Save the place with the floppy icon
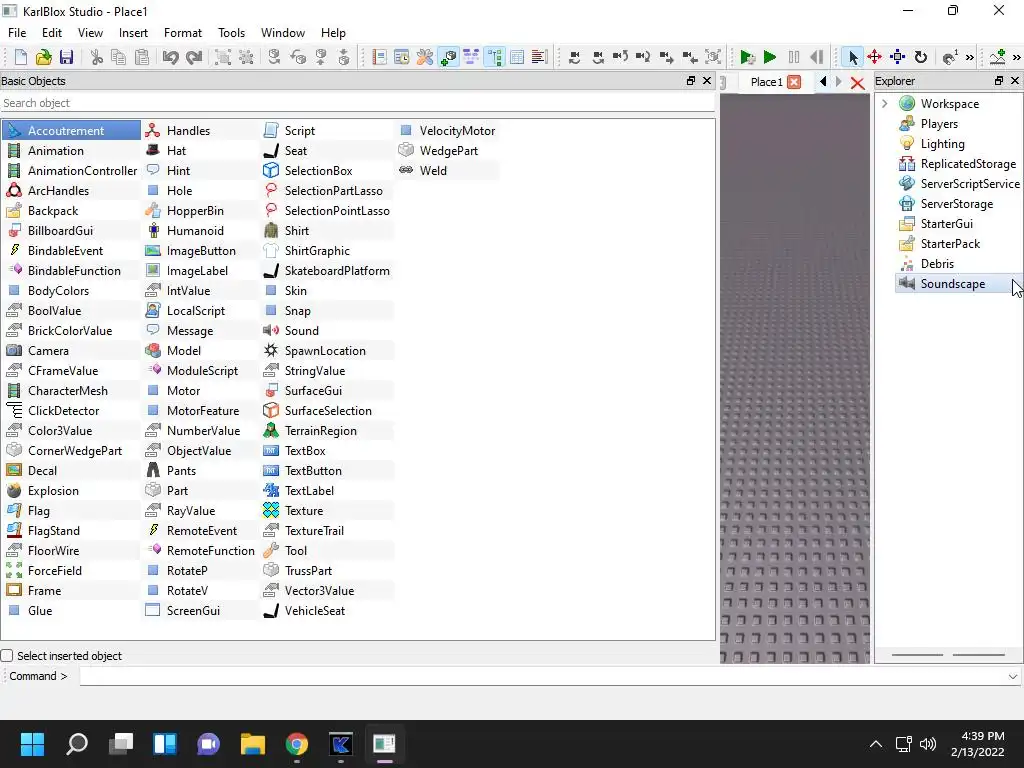1024x768 pixels. [x=66, y=57]
